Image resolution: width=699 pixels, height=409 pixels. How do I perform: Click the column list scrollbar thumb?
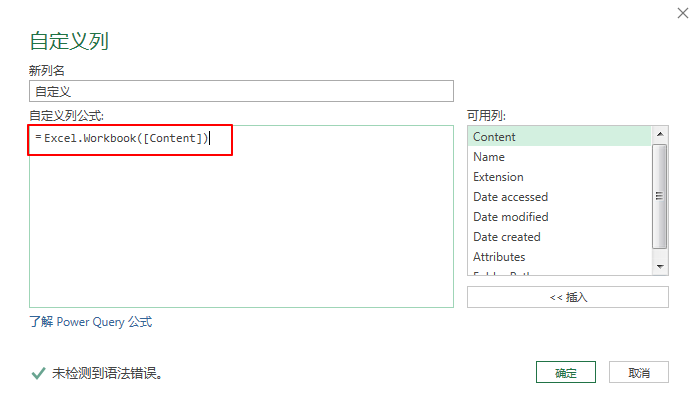click(x=660, y=196)
